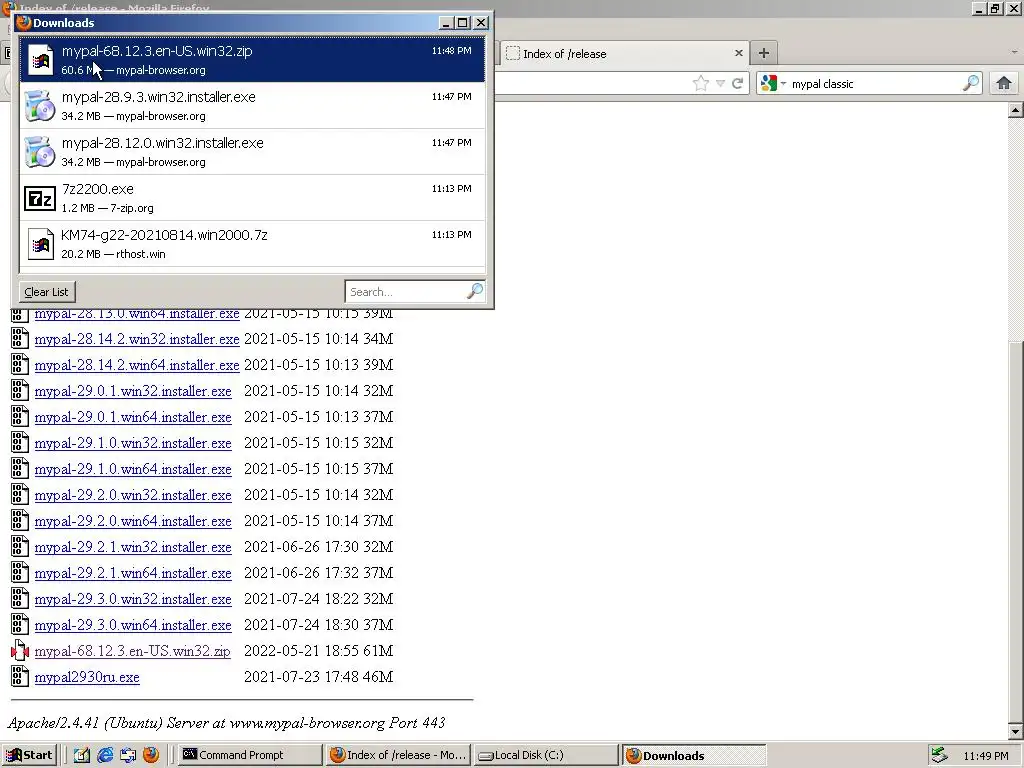Click installer disc icon of mypal-28.12.0 download
Screen dimensions: 1024x768
tap(40, 152)
